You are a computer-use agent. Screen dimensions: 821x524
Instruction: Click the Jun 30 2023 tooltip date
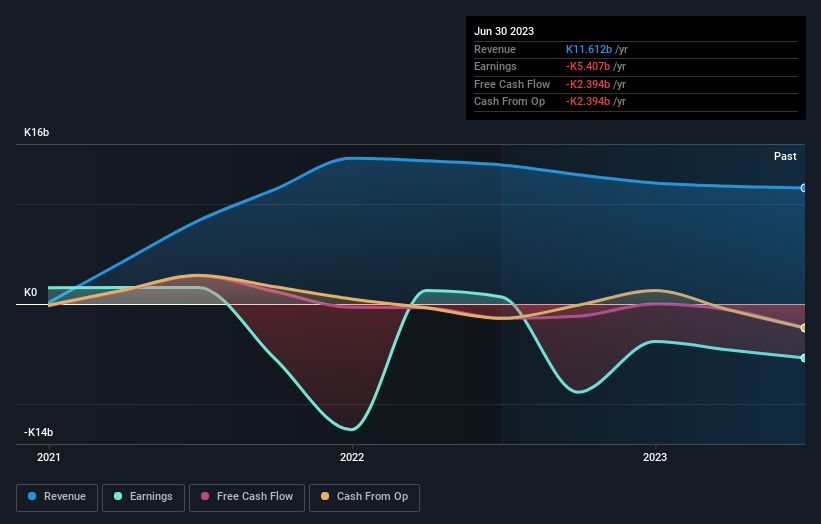504,31
